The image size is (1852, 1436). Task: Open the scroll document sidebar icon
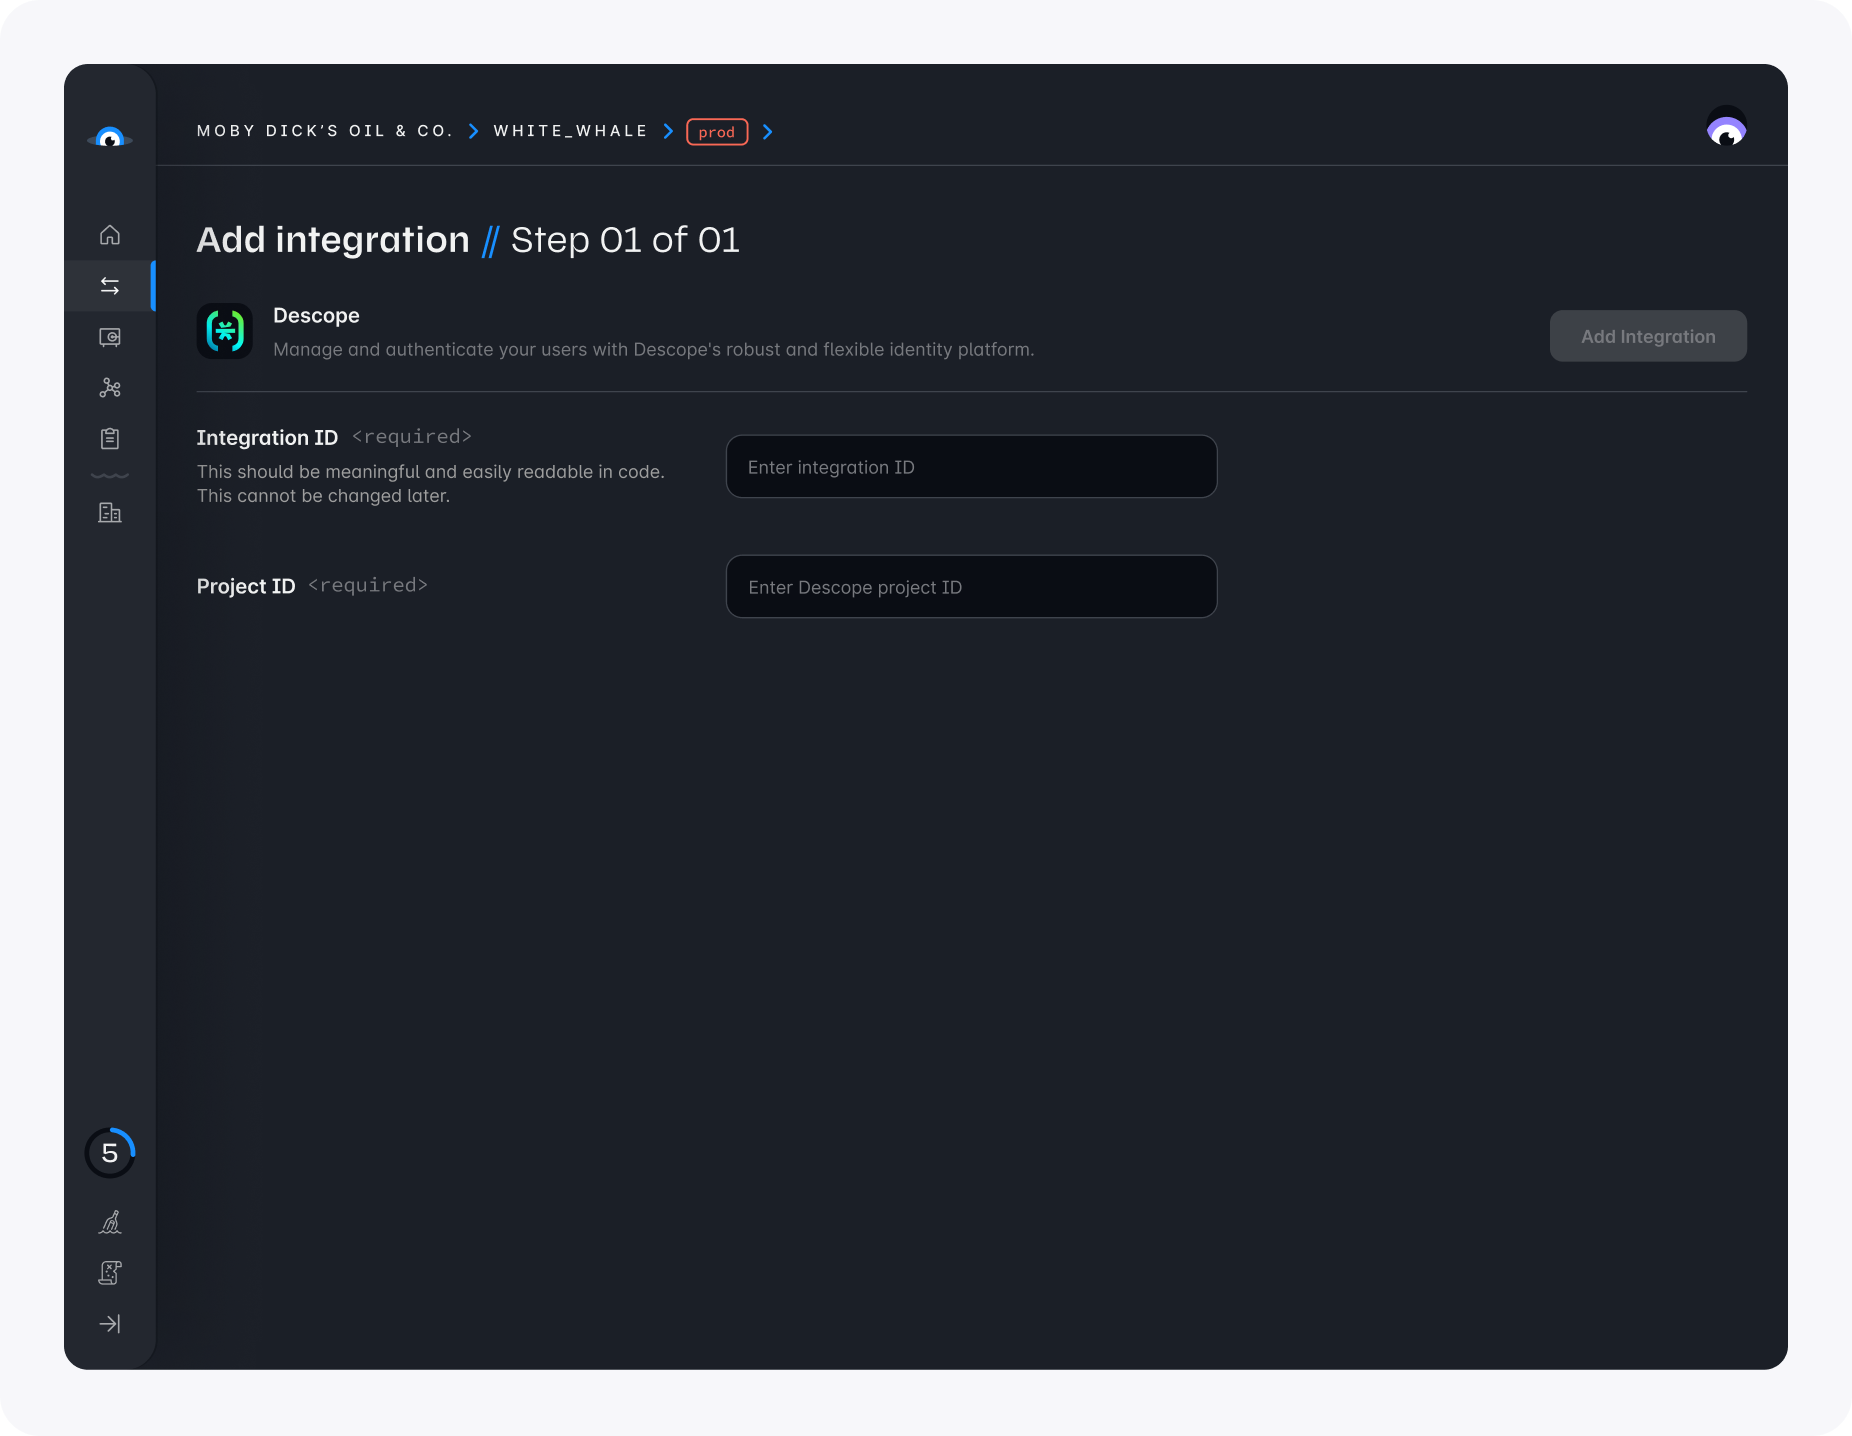click(x=110, y=1273)
